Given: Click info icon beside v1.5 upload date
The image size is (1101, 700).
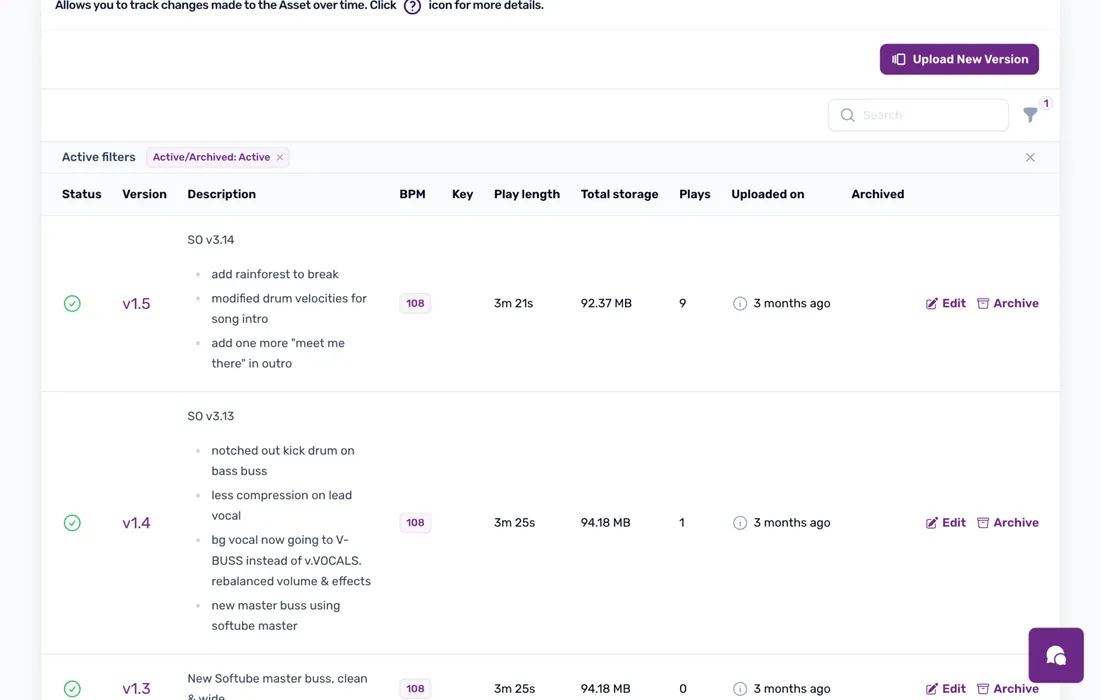Looking at the screenshot, I should [740, 304].
